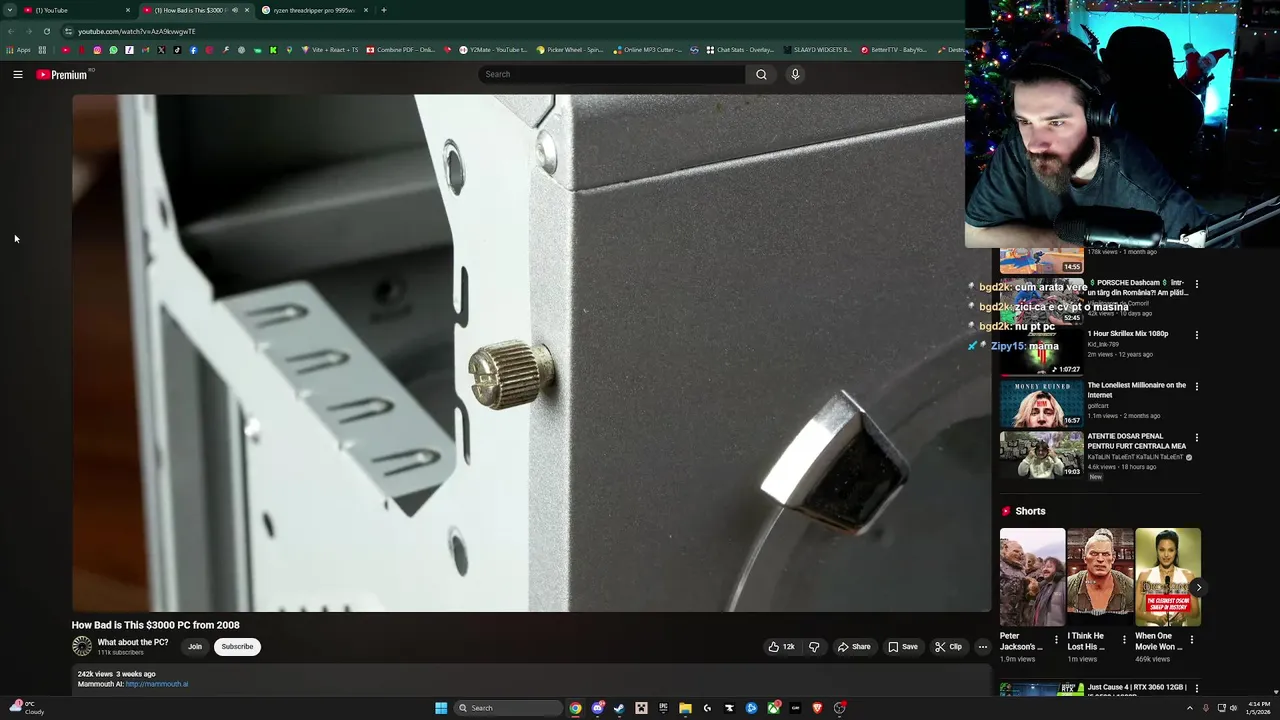
Task: Open options for the I Think He Lost His short
Action: 1124,639
